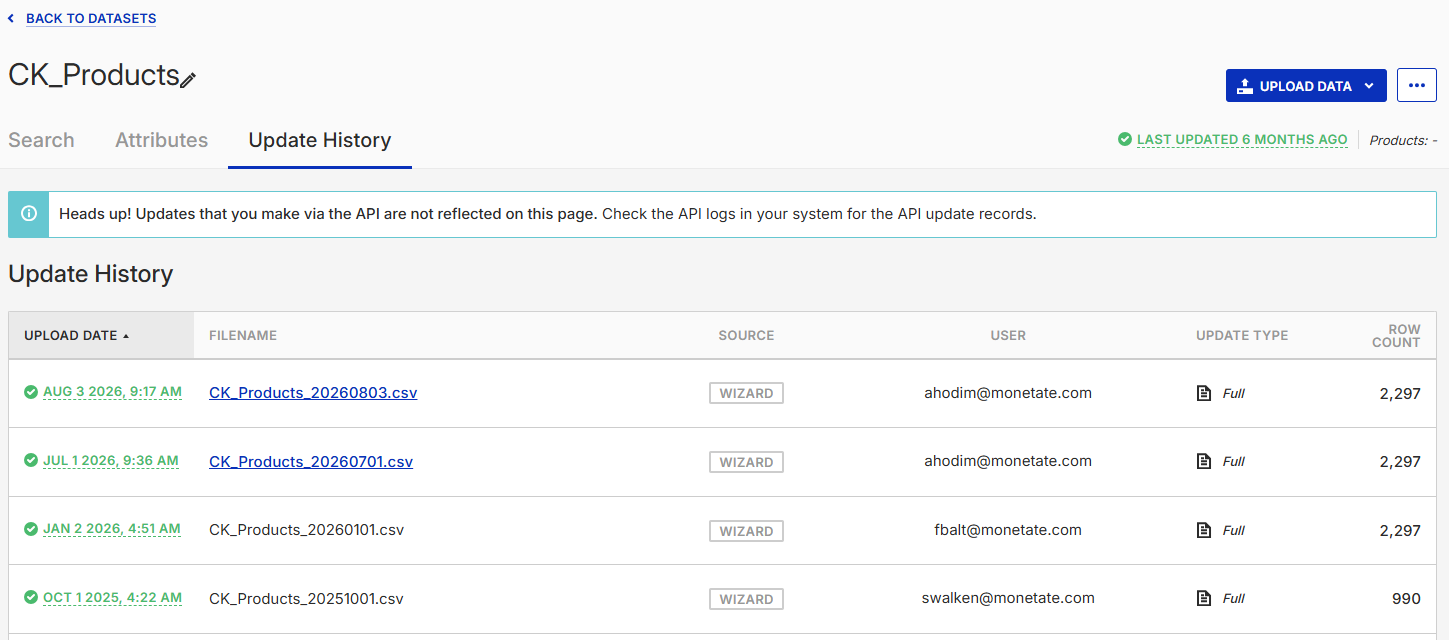The image size is (1449, 640).
Task: Select the Update History tab
Action: (x=319, y=140)
